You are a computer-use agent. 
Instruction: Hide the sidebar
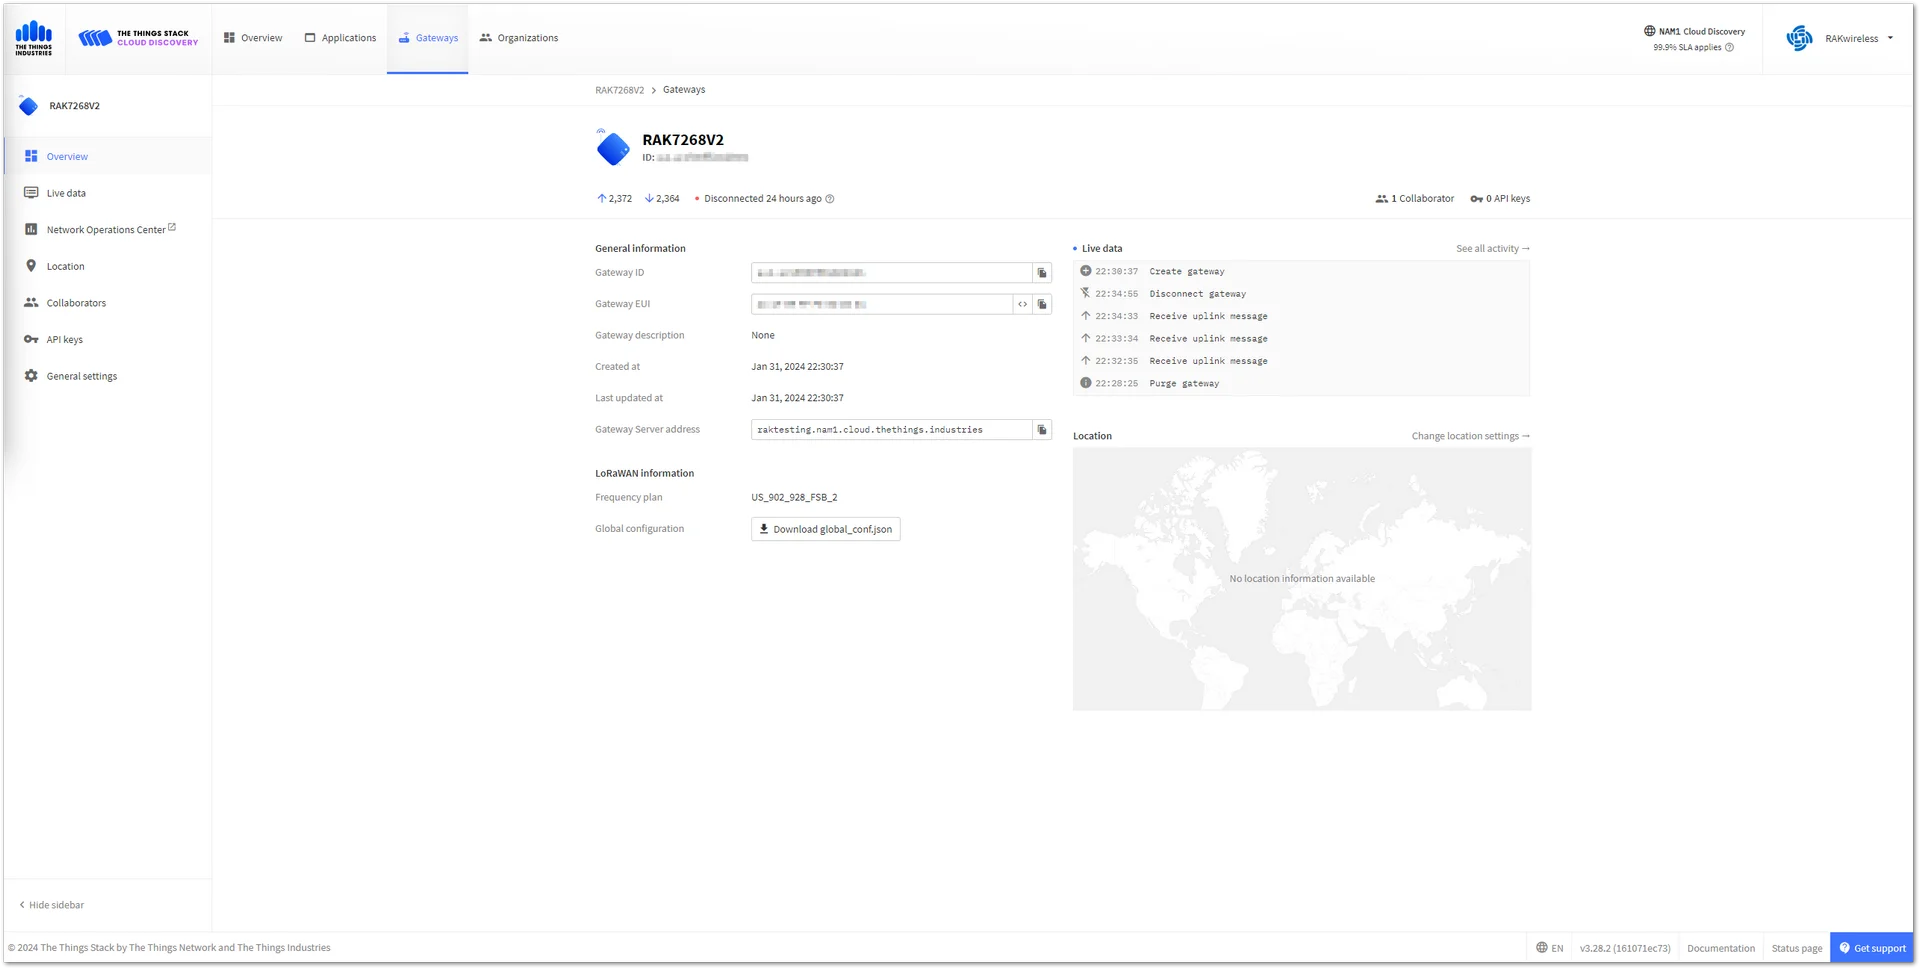pyautogui.click(x=51, y=905)
